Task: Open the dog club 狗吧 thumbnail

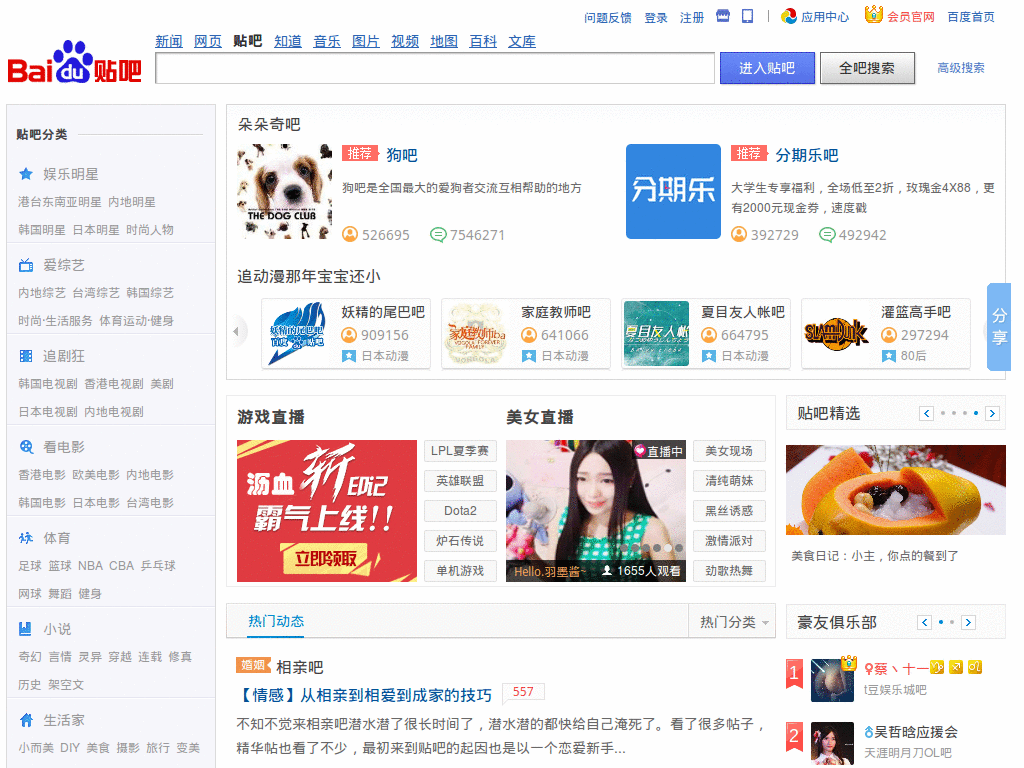Action: [284, 191]
